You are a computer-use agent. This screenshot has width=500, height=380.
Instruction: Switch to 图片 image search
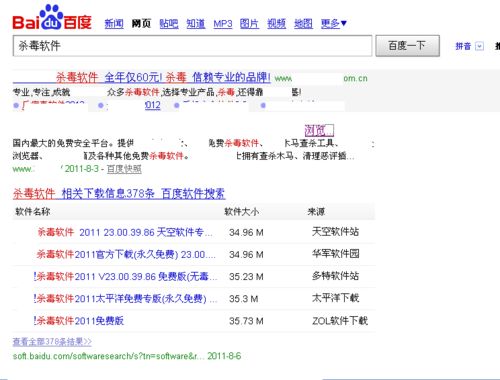click(x=249, y=24)
